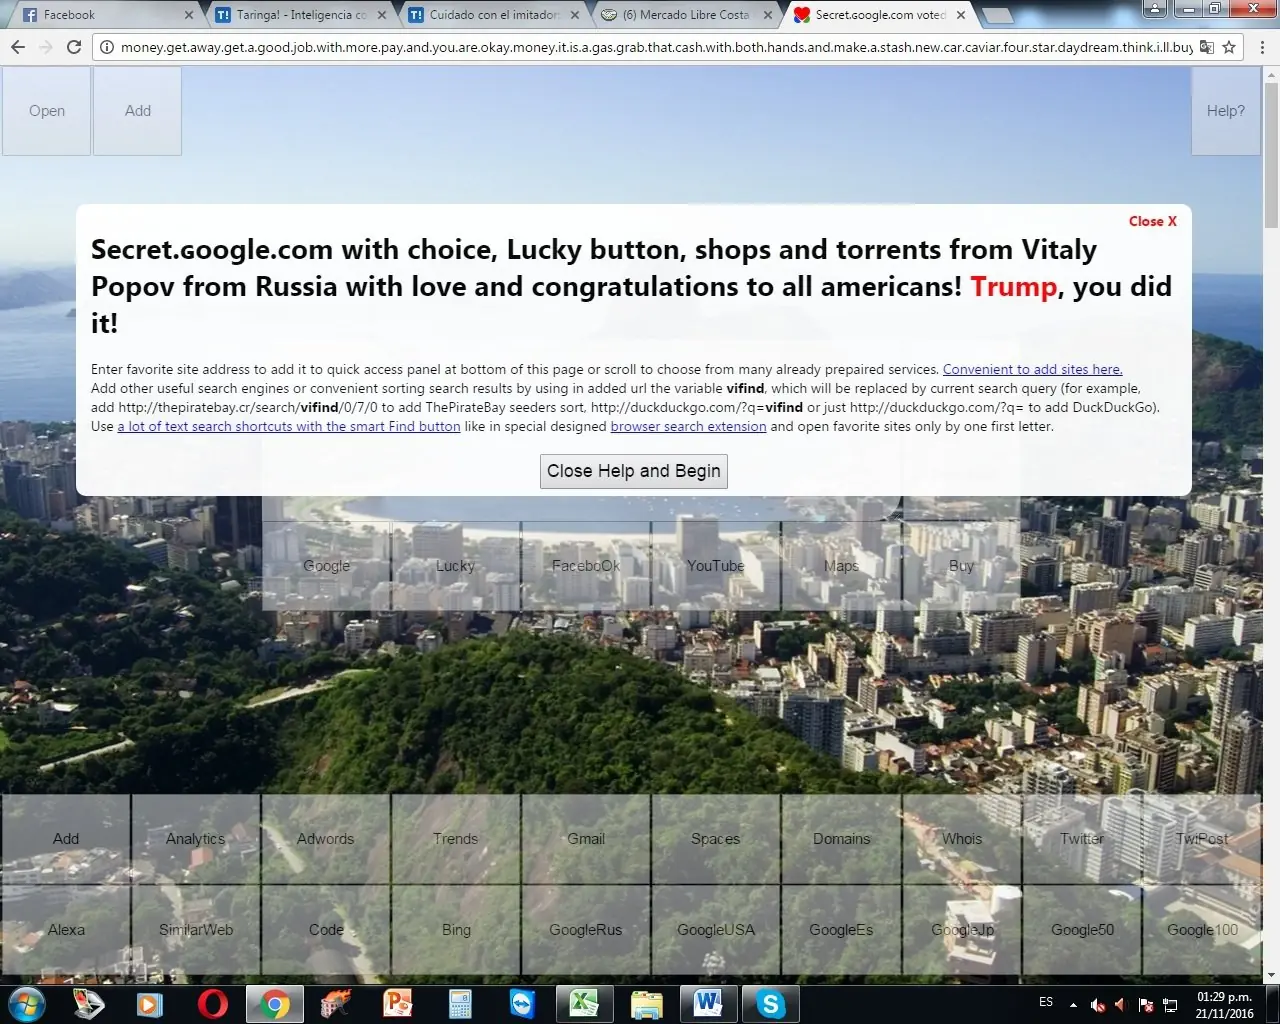Switch to Mercado Libre Costa tab

[x=686, y=15]
